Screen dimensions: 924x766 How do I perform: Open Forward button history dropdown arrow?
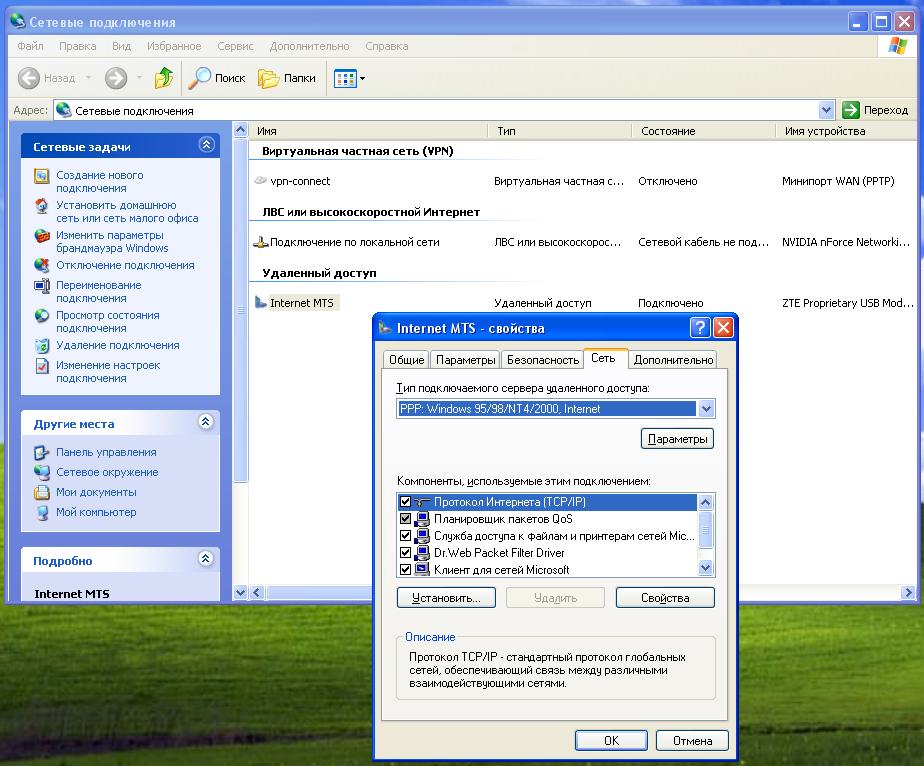coord(140,78)
